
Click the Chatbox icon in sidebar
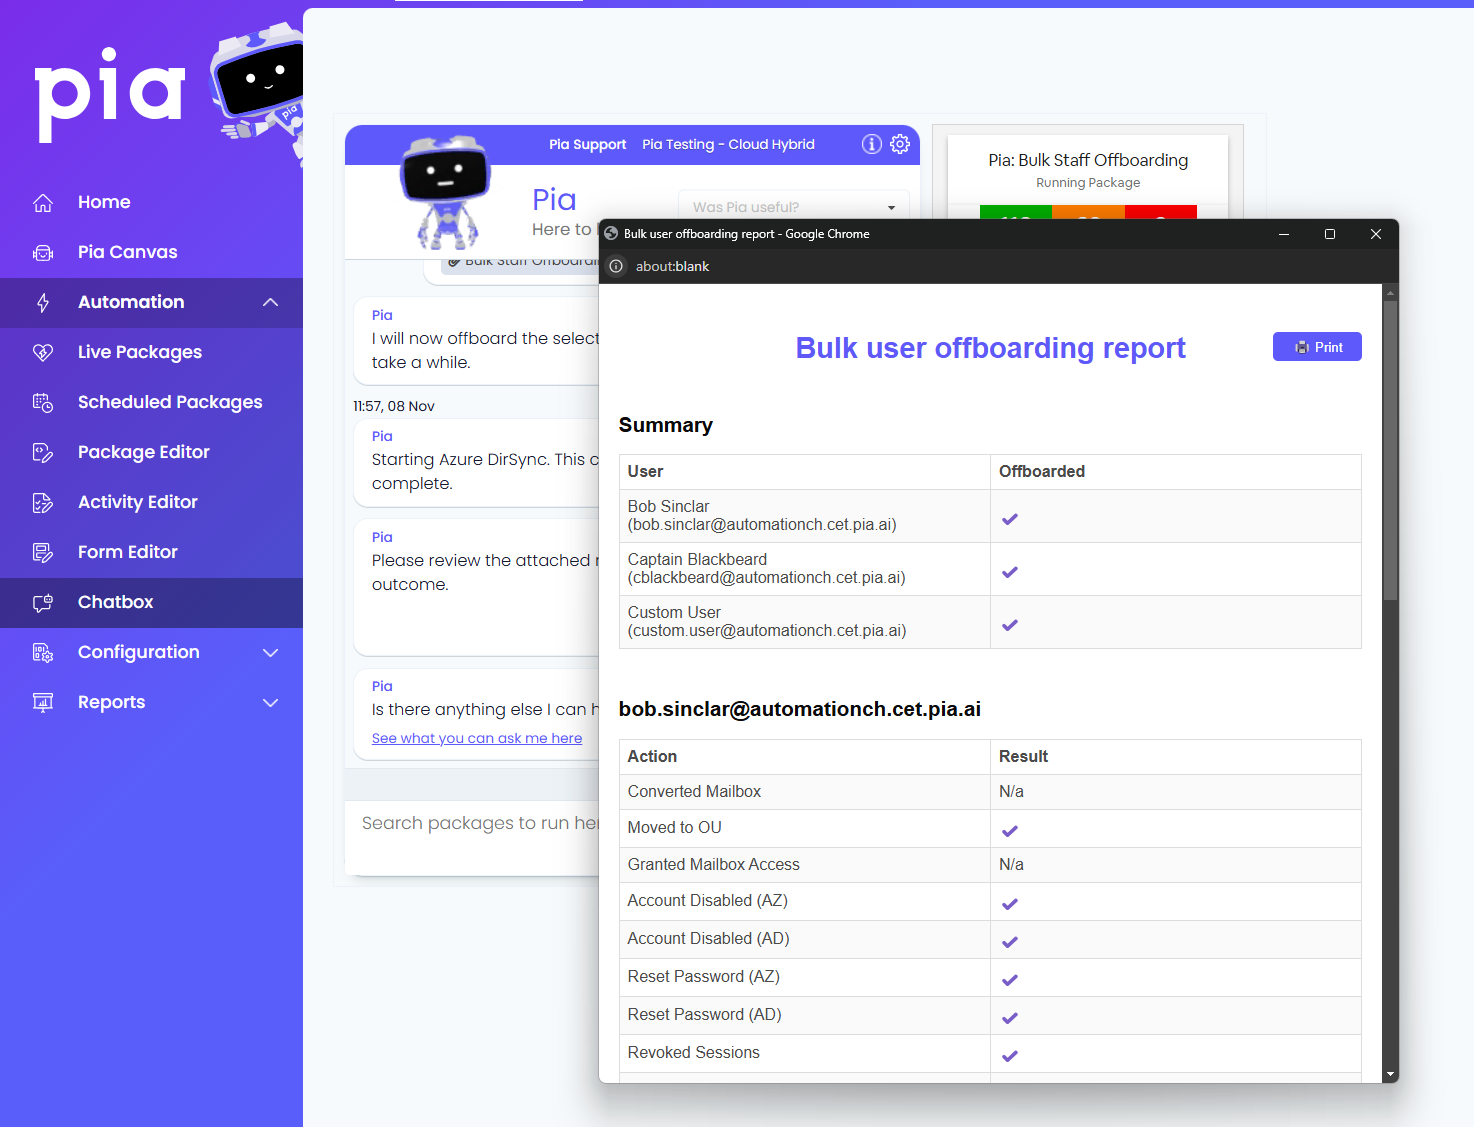43,603
